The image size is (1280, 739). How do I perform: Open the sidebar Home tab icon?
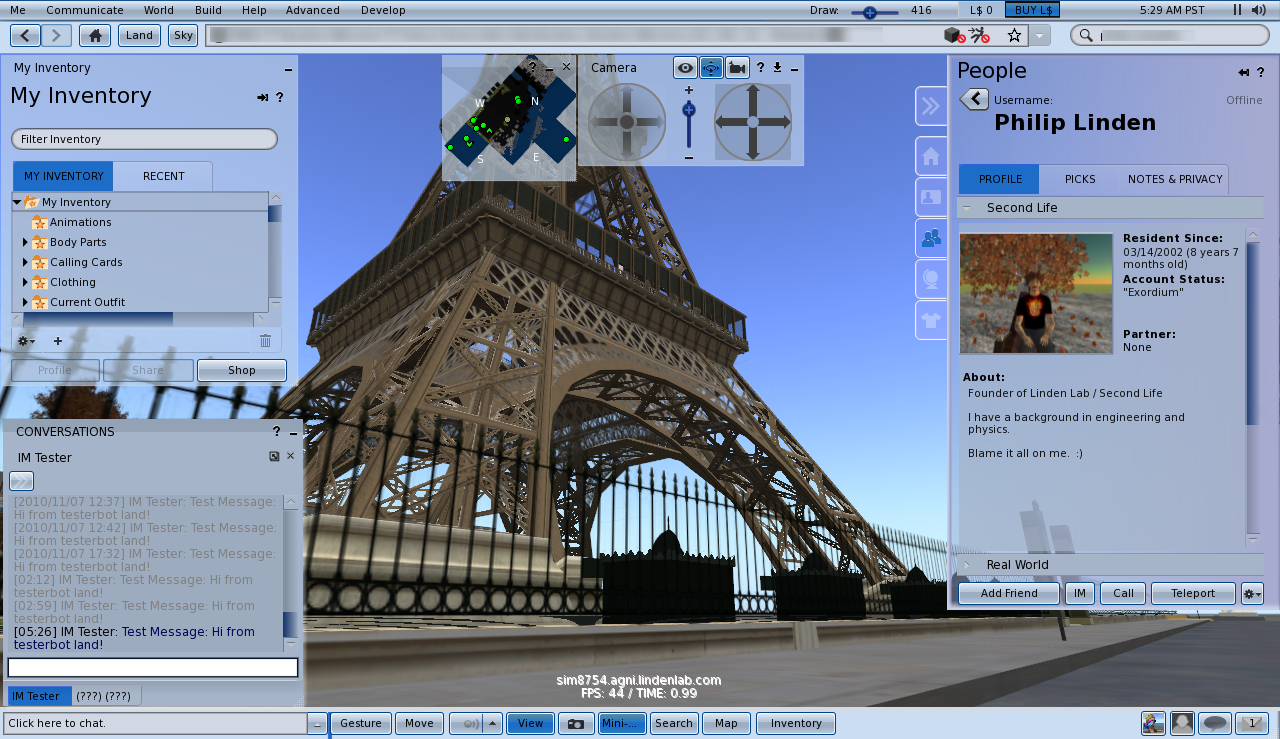[931, 156]
